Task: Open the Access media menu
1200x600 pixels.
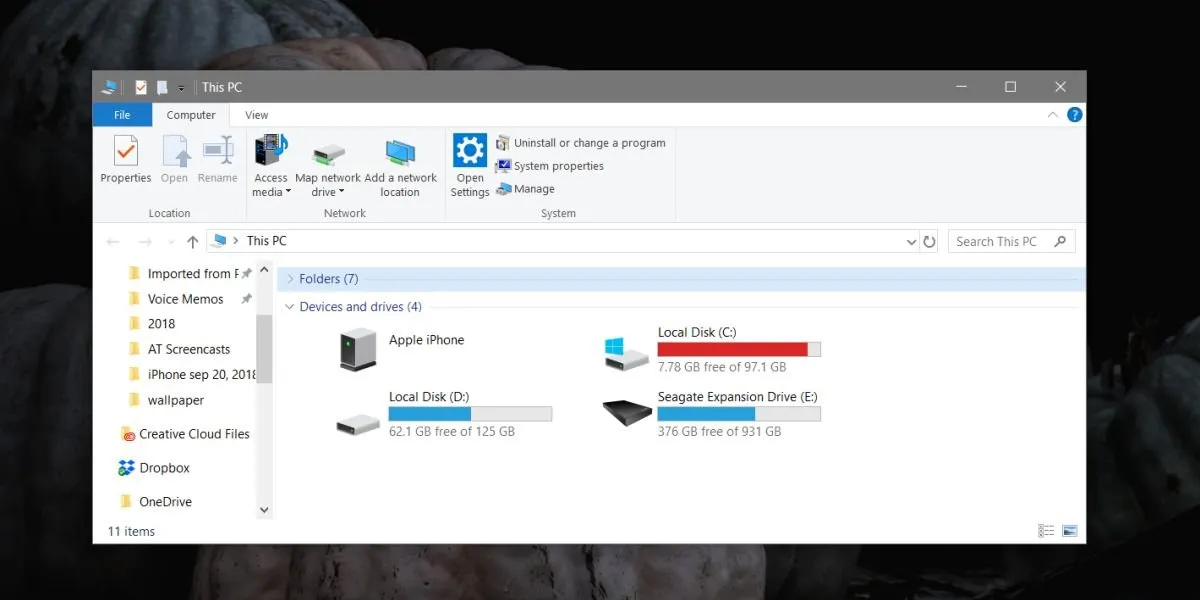Action: click(x=271, y=165)
